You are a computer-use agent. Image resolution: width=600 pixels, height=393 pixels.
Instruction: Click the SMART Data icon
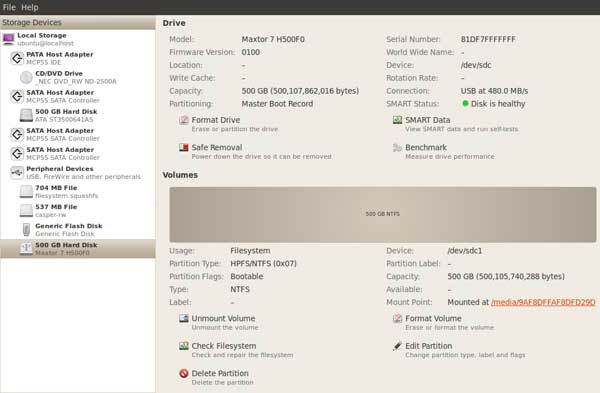(398, 120)
